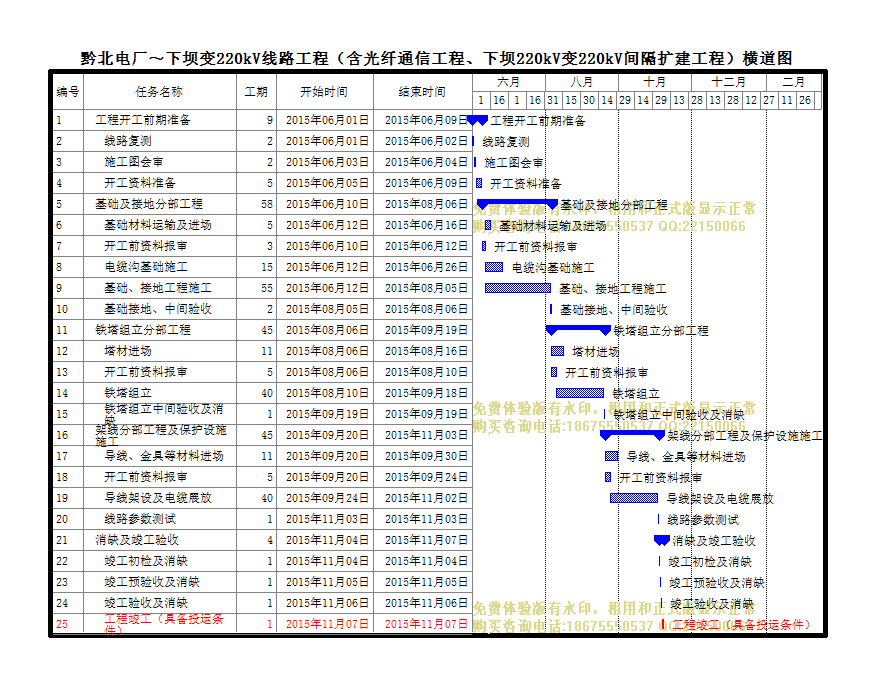The height and width of the screenshot is (684, 874).
Task: Select end date 2015年09月19日 in row 11
Action: (x=426, y=330)
